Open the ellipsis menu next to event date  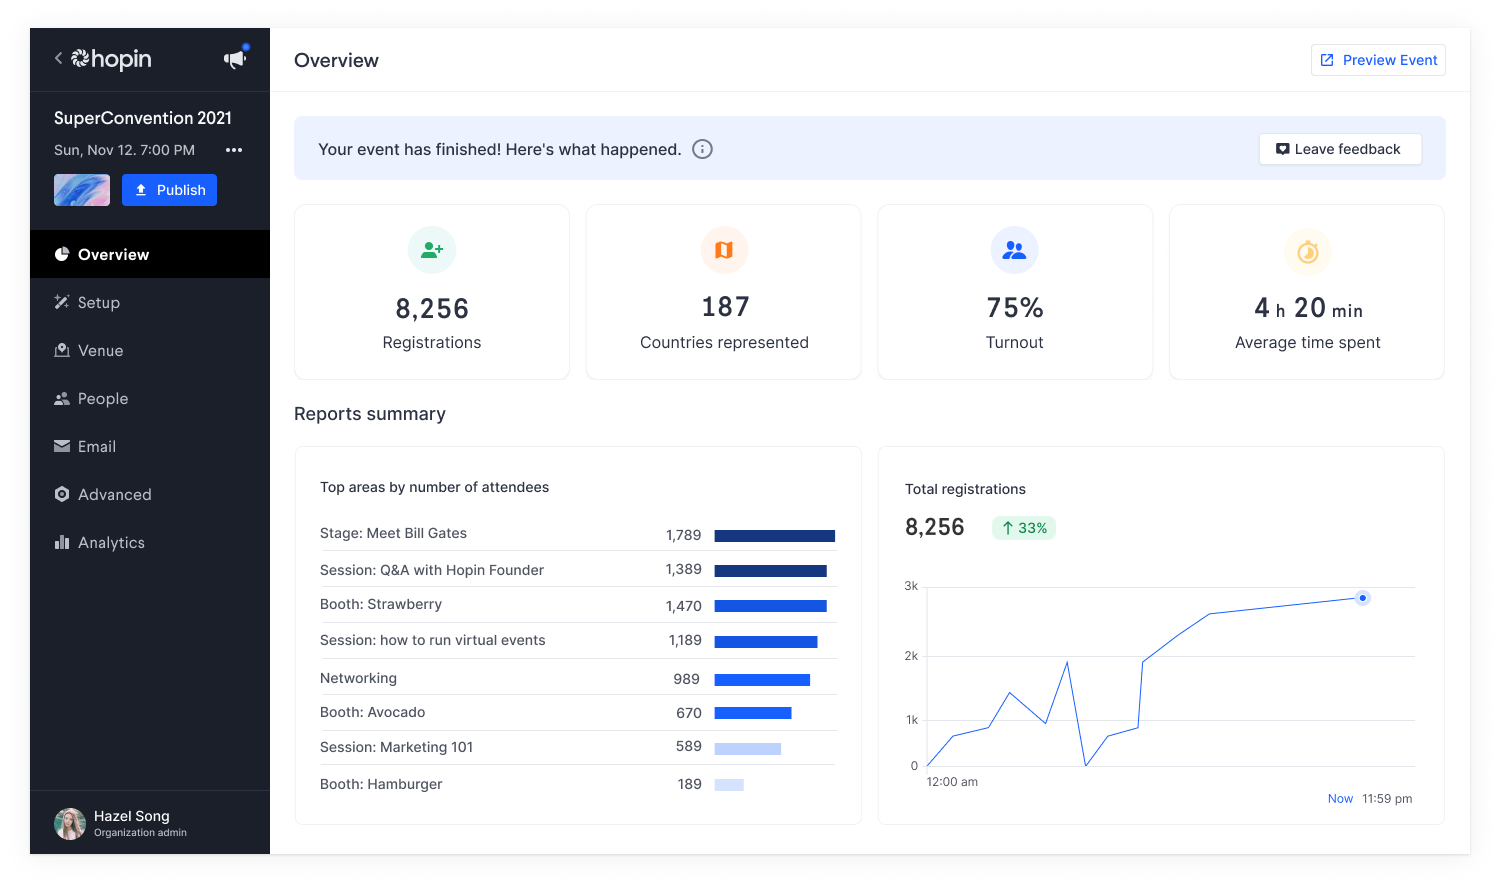coord(233,149)
